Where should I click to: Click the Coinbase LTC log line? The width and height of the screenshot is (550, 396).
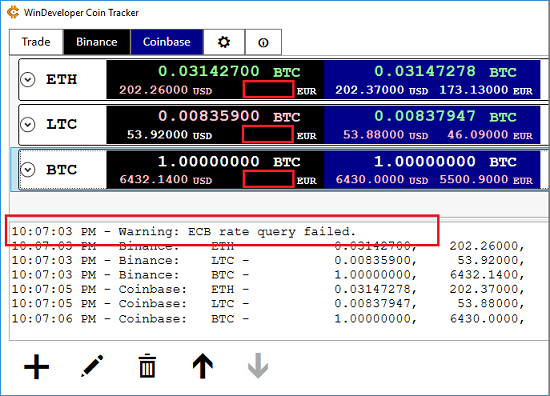pyautogui.click(x=268, y=303)
